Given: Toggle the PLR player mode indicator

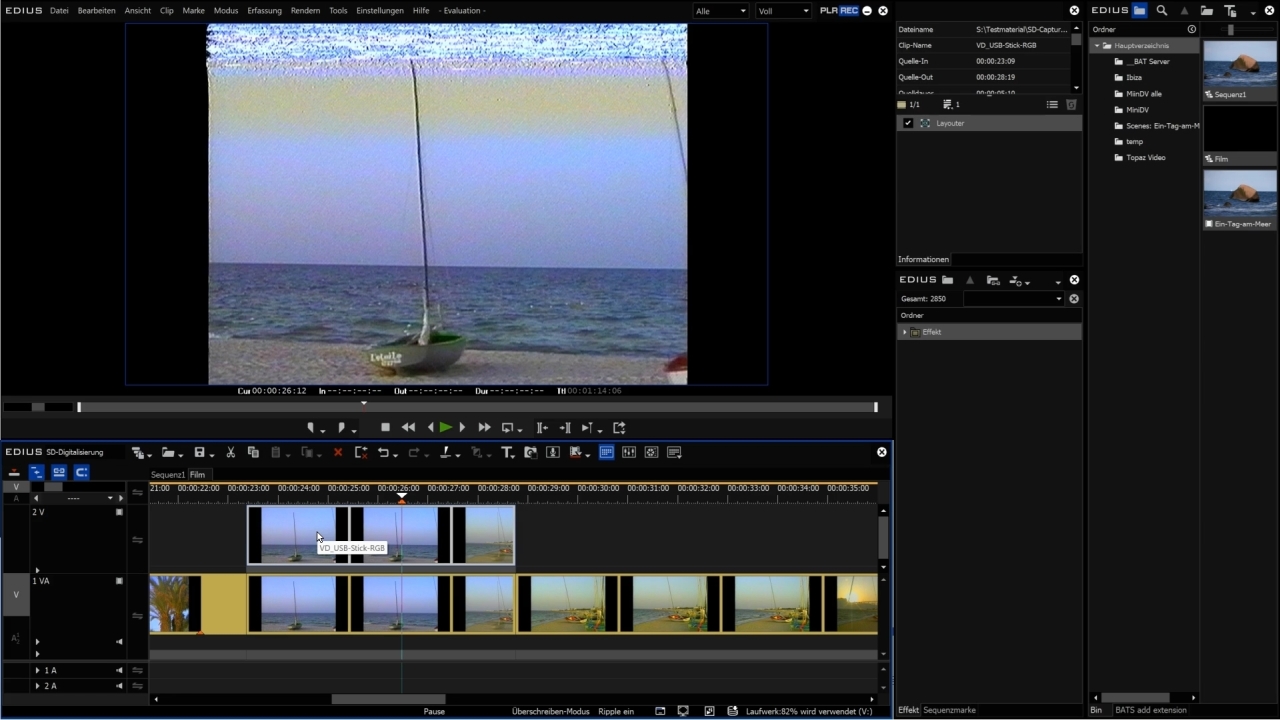Looking at the screenshot, I should tap(829, 10).
